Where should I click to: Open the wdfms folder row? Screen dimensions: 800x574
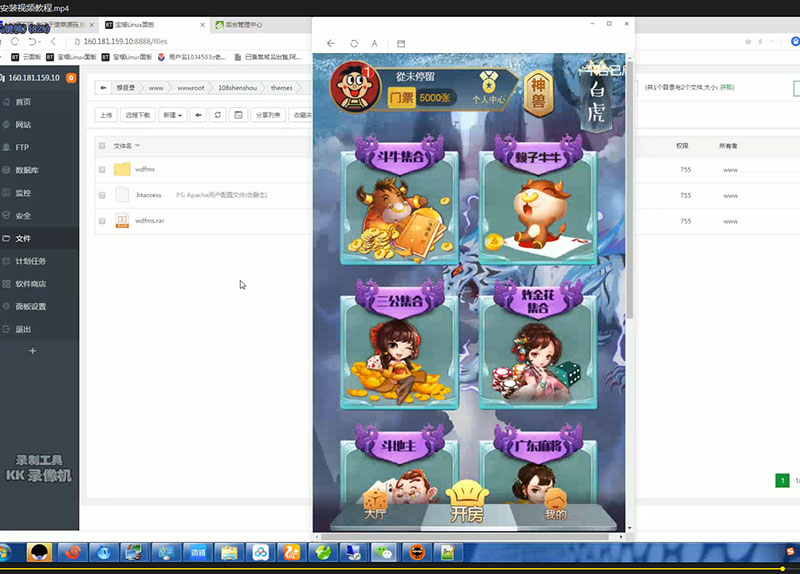pyautogui.click(x=203, y=169)
